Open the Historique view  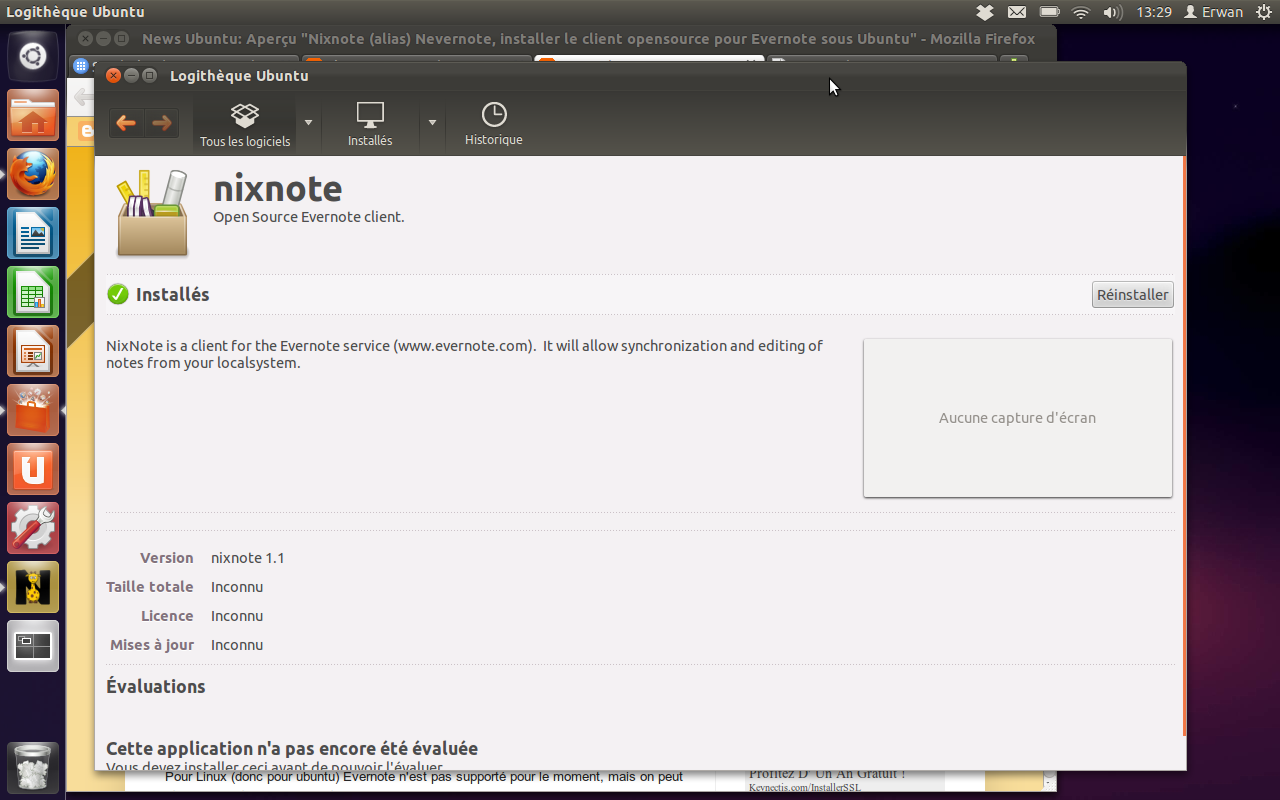(x=493, y=124)
